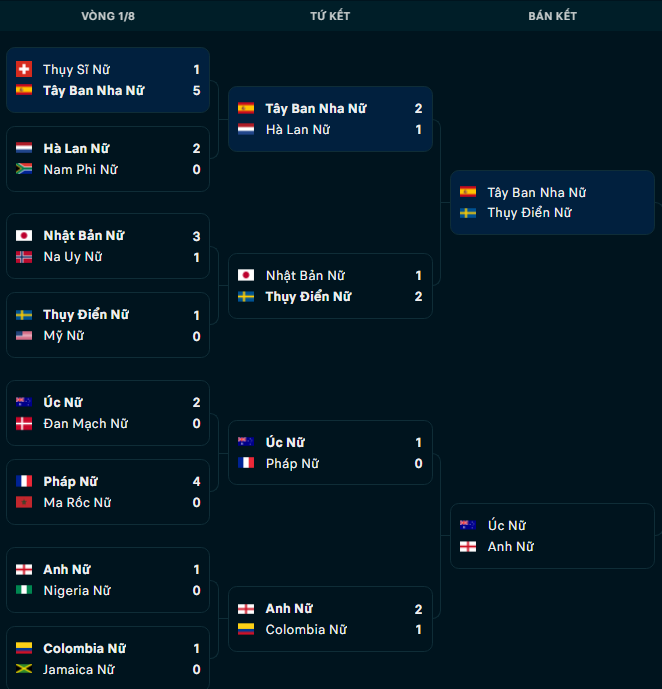Click the Hà Lan Nữ team name in round of 16
This screenshot has height=689, width=662.
coord(76,149)
